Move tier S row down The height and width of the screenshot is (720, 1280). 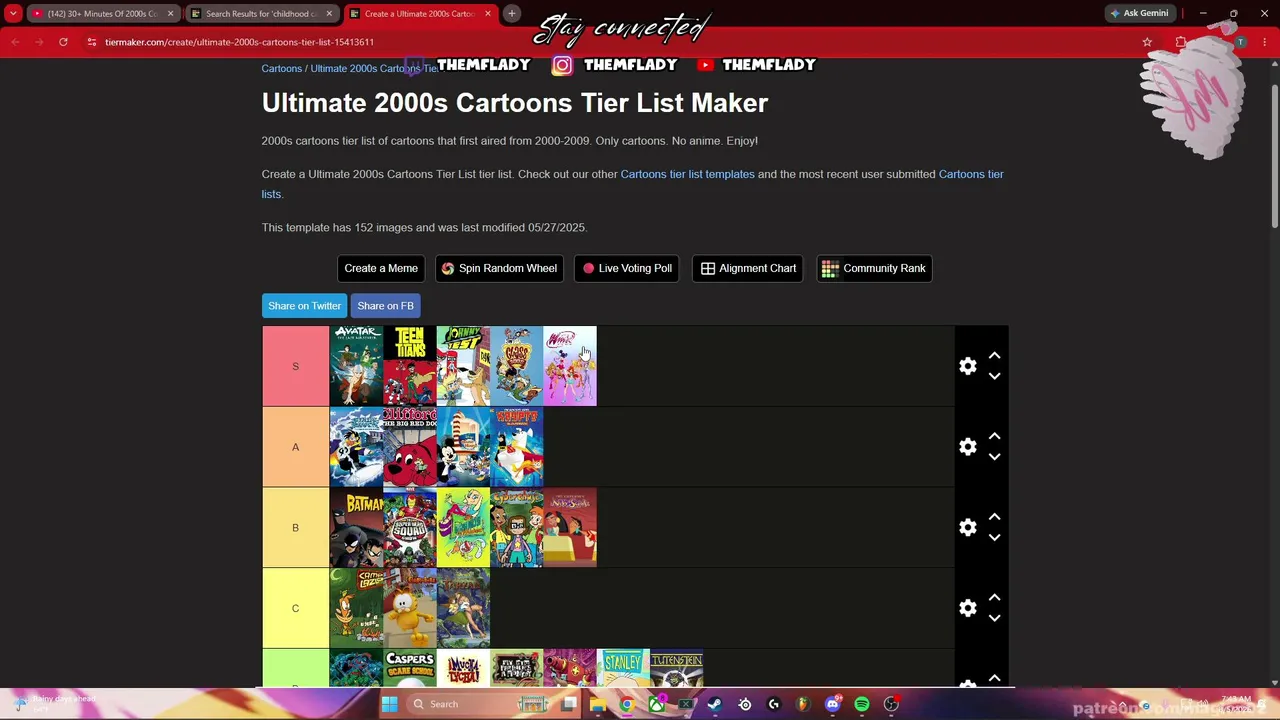(994, 376)
